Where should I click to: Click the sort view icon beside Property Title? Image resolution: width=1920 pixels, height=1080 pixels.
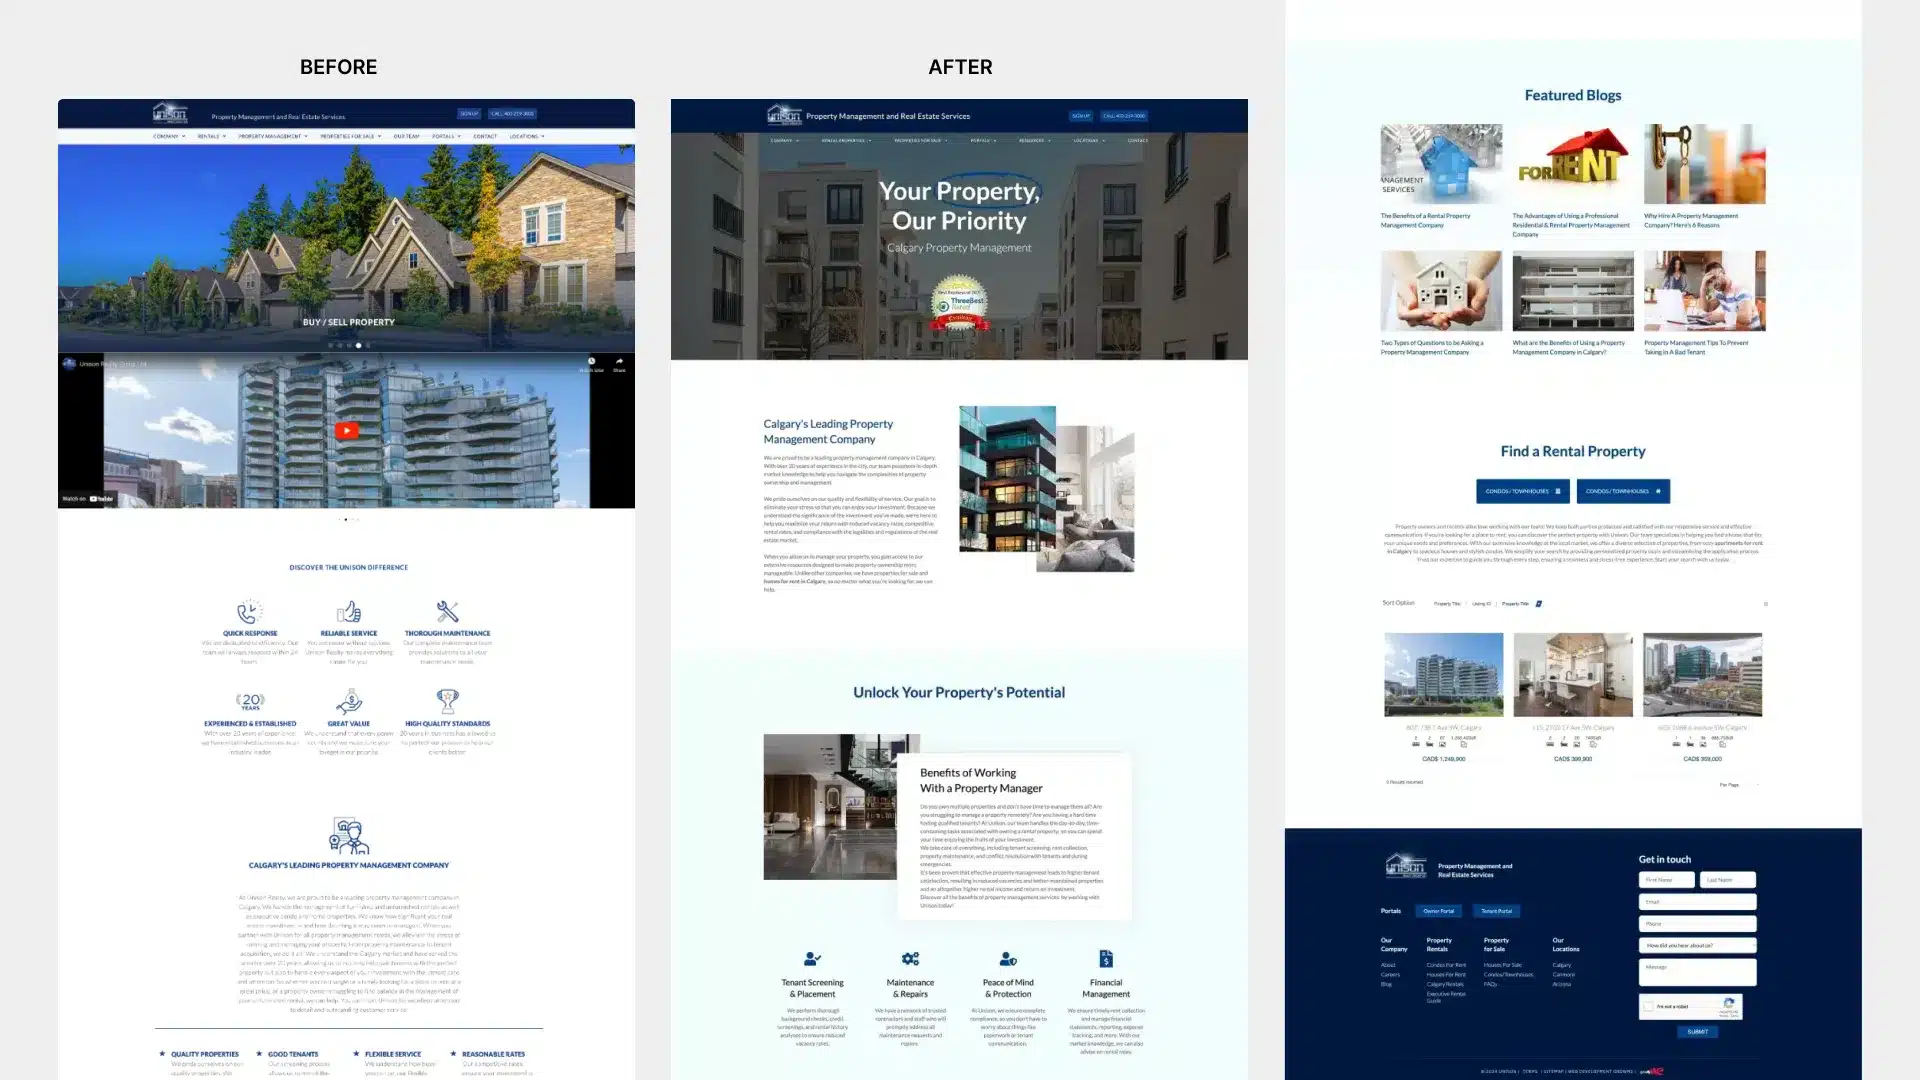pos(1539,603)
